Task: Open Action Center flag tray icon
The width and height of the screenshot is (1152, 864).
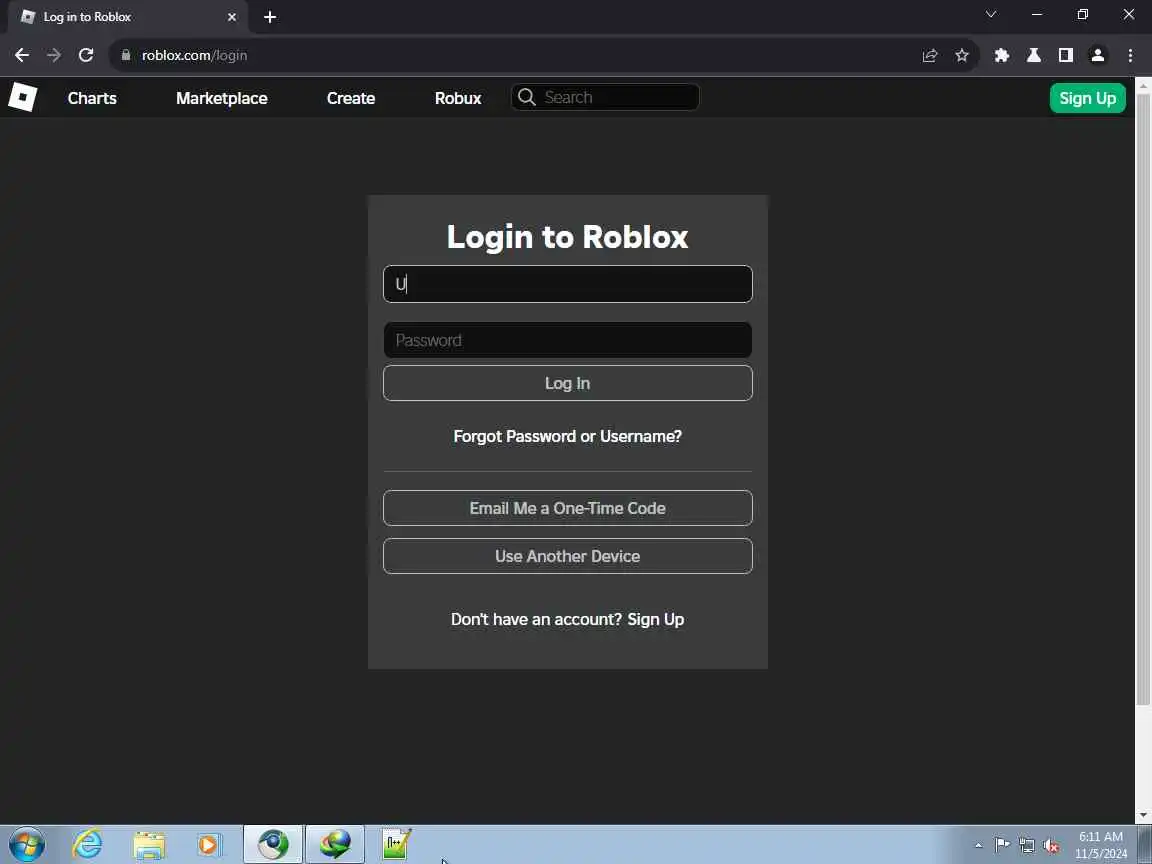Action: click(1001, 845)
